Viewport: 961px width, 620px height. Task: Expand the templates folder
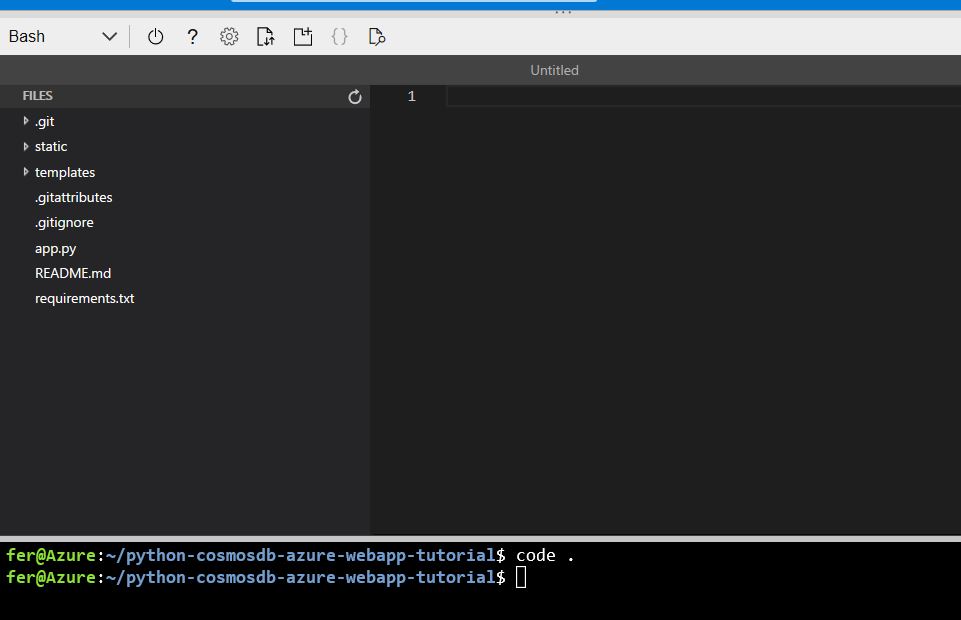(x=26, y=172)
